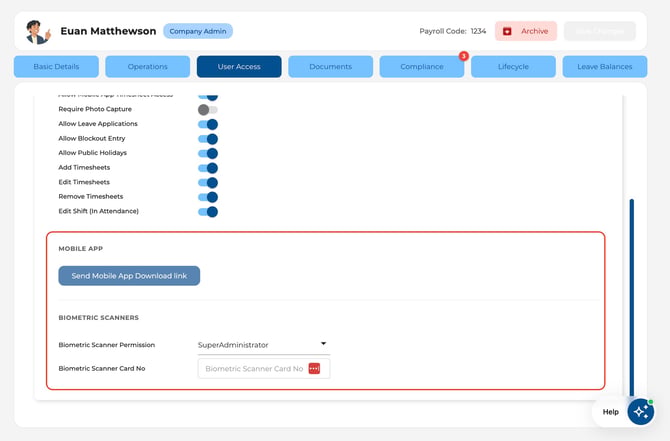Click the vertical blue scrollbar thumb
The image size is (670, 441).
coord(632,298)
